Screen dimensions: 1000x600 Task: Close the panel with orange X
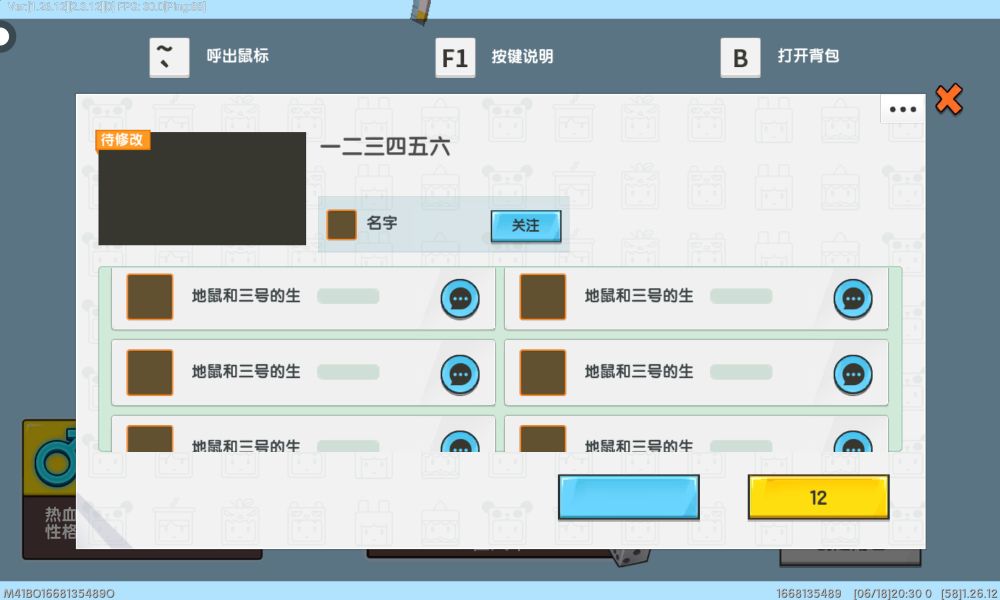tap(948, 99)
